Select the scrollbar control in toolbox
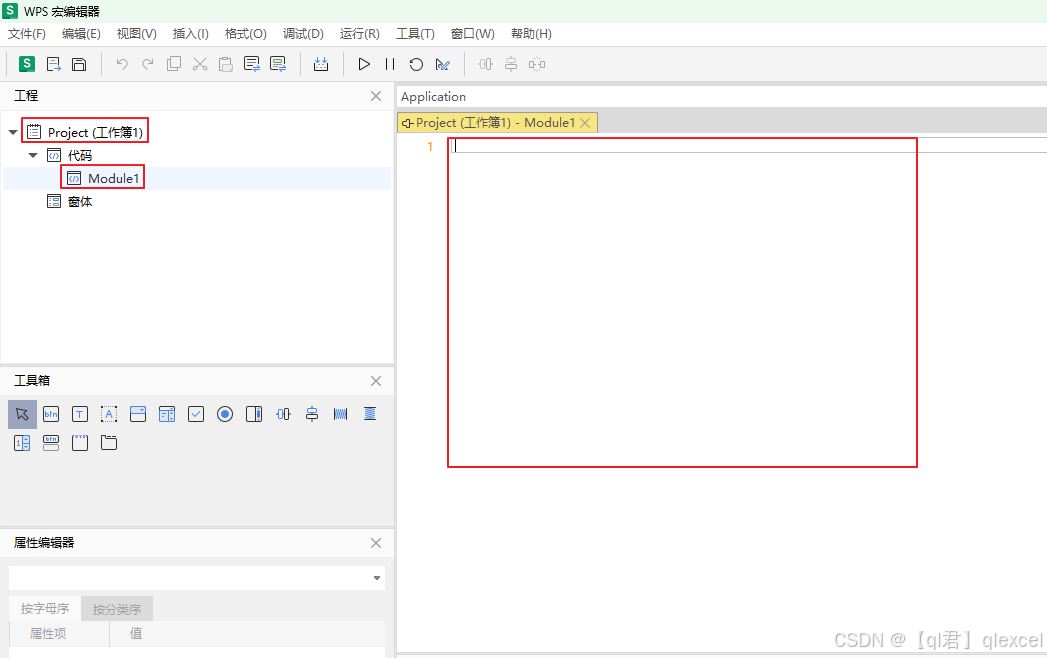 coord(254,414)
